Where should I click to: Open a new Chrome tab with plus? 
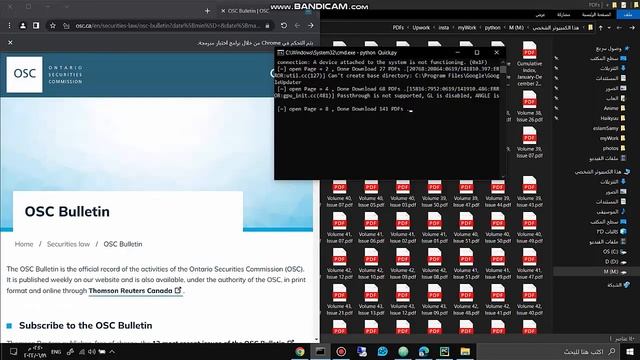(207, 11)
